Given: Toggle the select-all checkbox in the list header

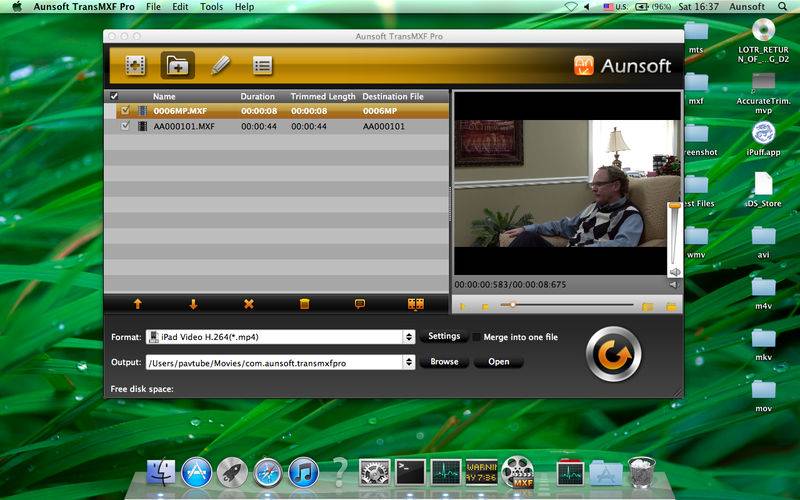Looking at the screenshot, I should coord(114,96).
